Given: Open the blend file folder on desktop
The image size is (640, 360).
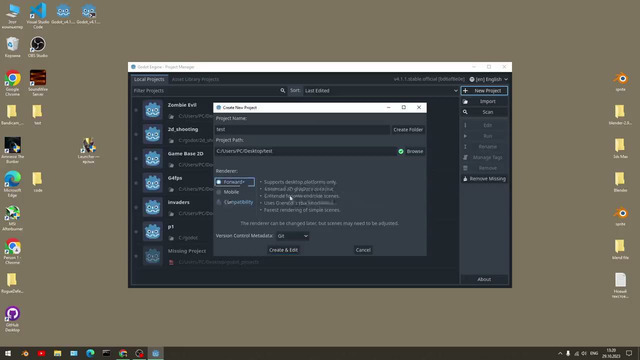Looking at the screenshot, I should pyautogui.click(x=620, y=249).
